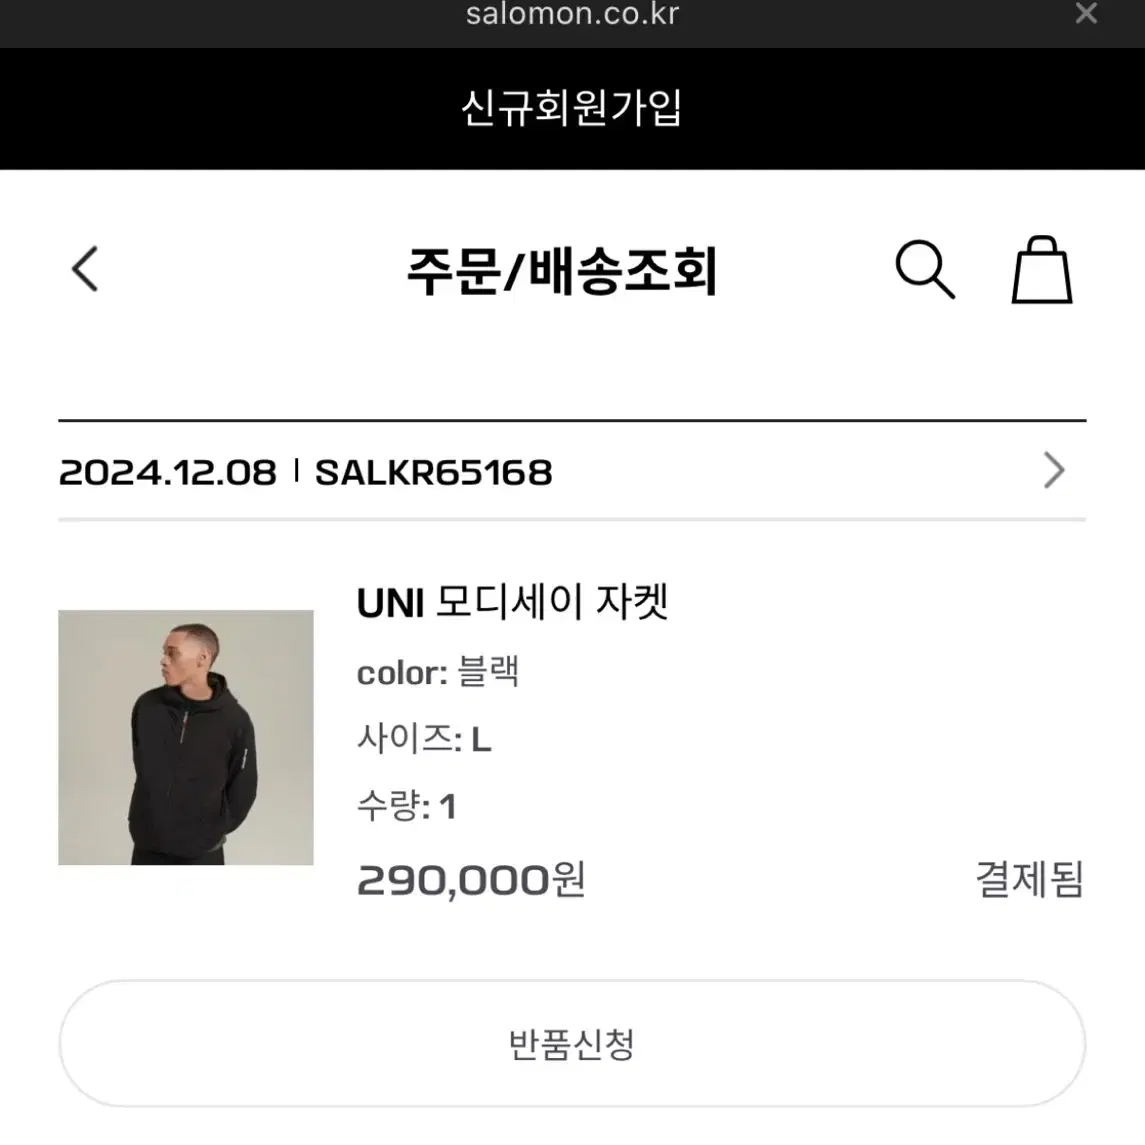Tap the 수량: 1 quantity text

407,806
